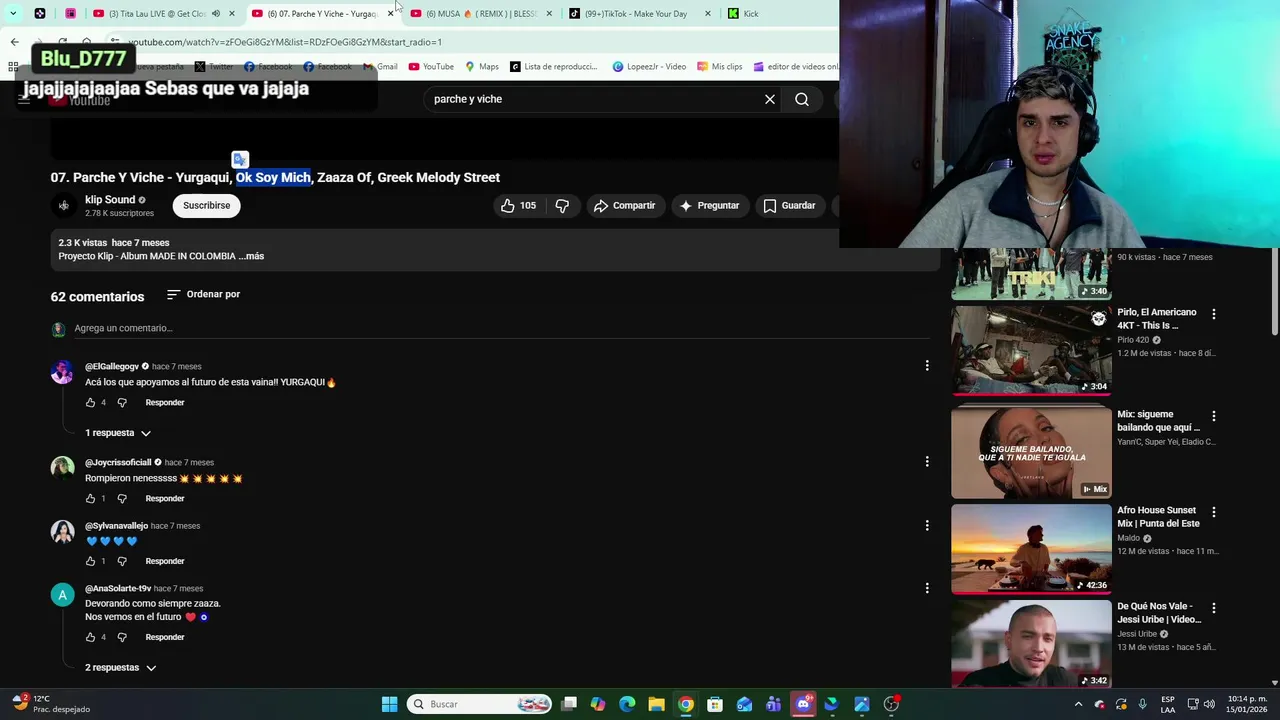Close the 'MUSA (REMIX)' tab
The height and width of the screenshot is (720, 1280).
click(x=549, y=13)
